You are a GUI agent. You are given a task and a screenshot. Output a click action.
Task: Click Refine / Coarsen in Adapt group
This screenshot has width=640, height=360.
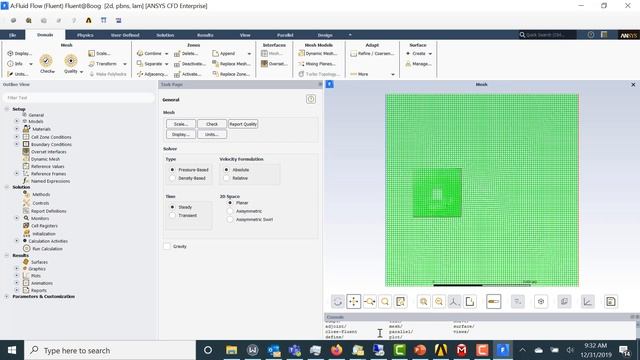(x=372, y=53)
